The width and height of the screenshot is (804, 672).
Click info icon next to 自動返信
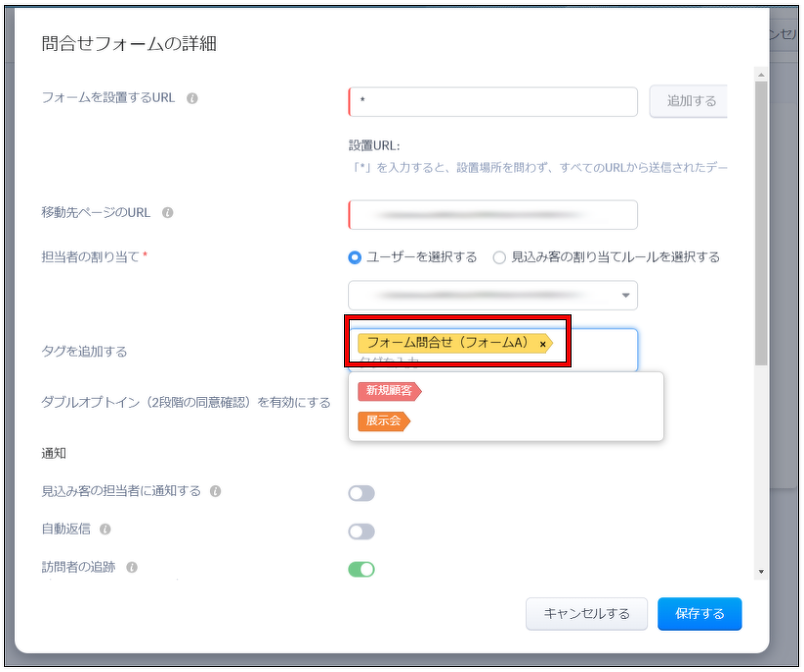tap(105, 529)
